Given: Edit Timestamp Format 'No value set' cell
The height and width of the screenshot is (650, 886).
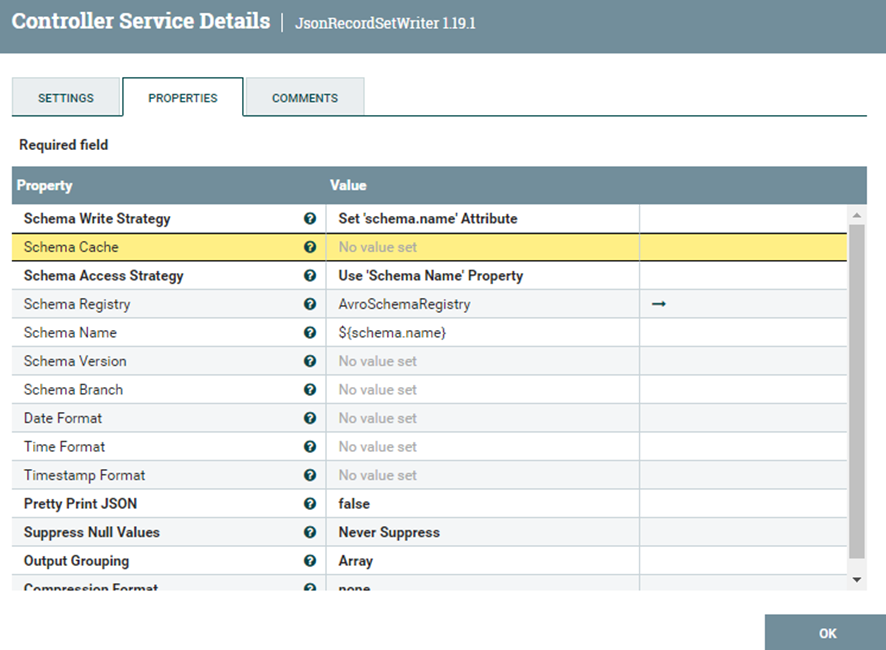Looking at the screenshot, I should click(x=483, y=475).
